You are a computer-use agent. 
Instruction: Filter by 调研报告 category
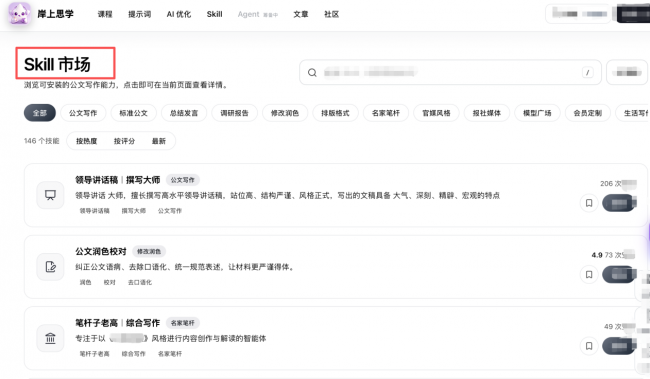(x=234, y=113)
